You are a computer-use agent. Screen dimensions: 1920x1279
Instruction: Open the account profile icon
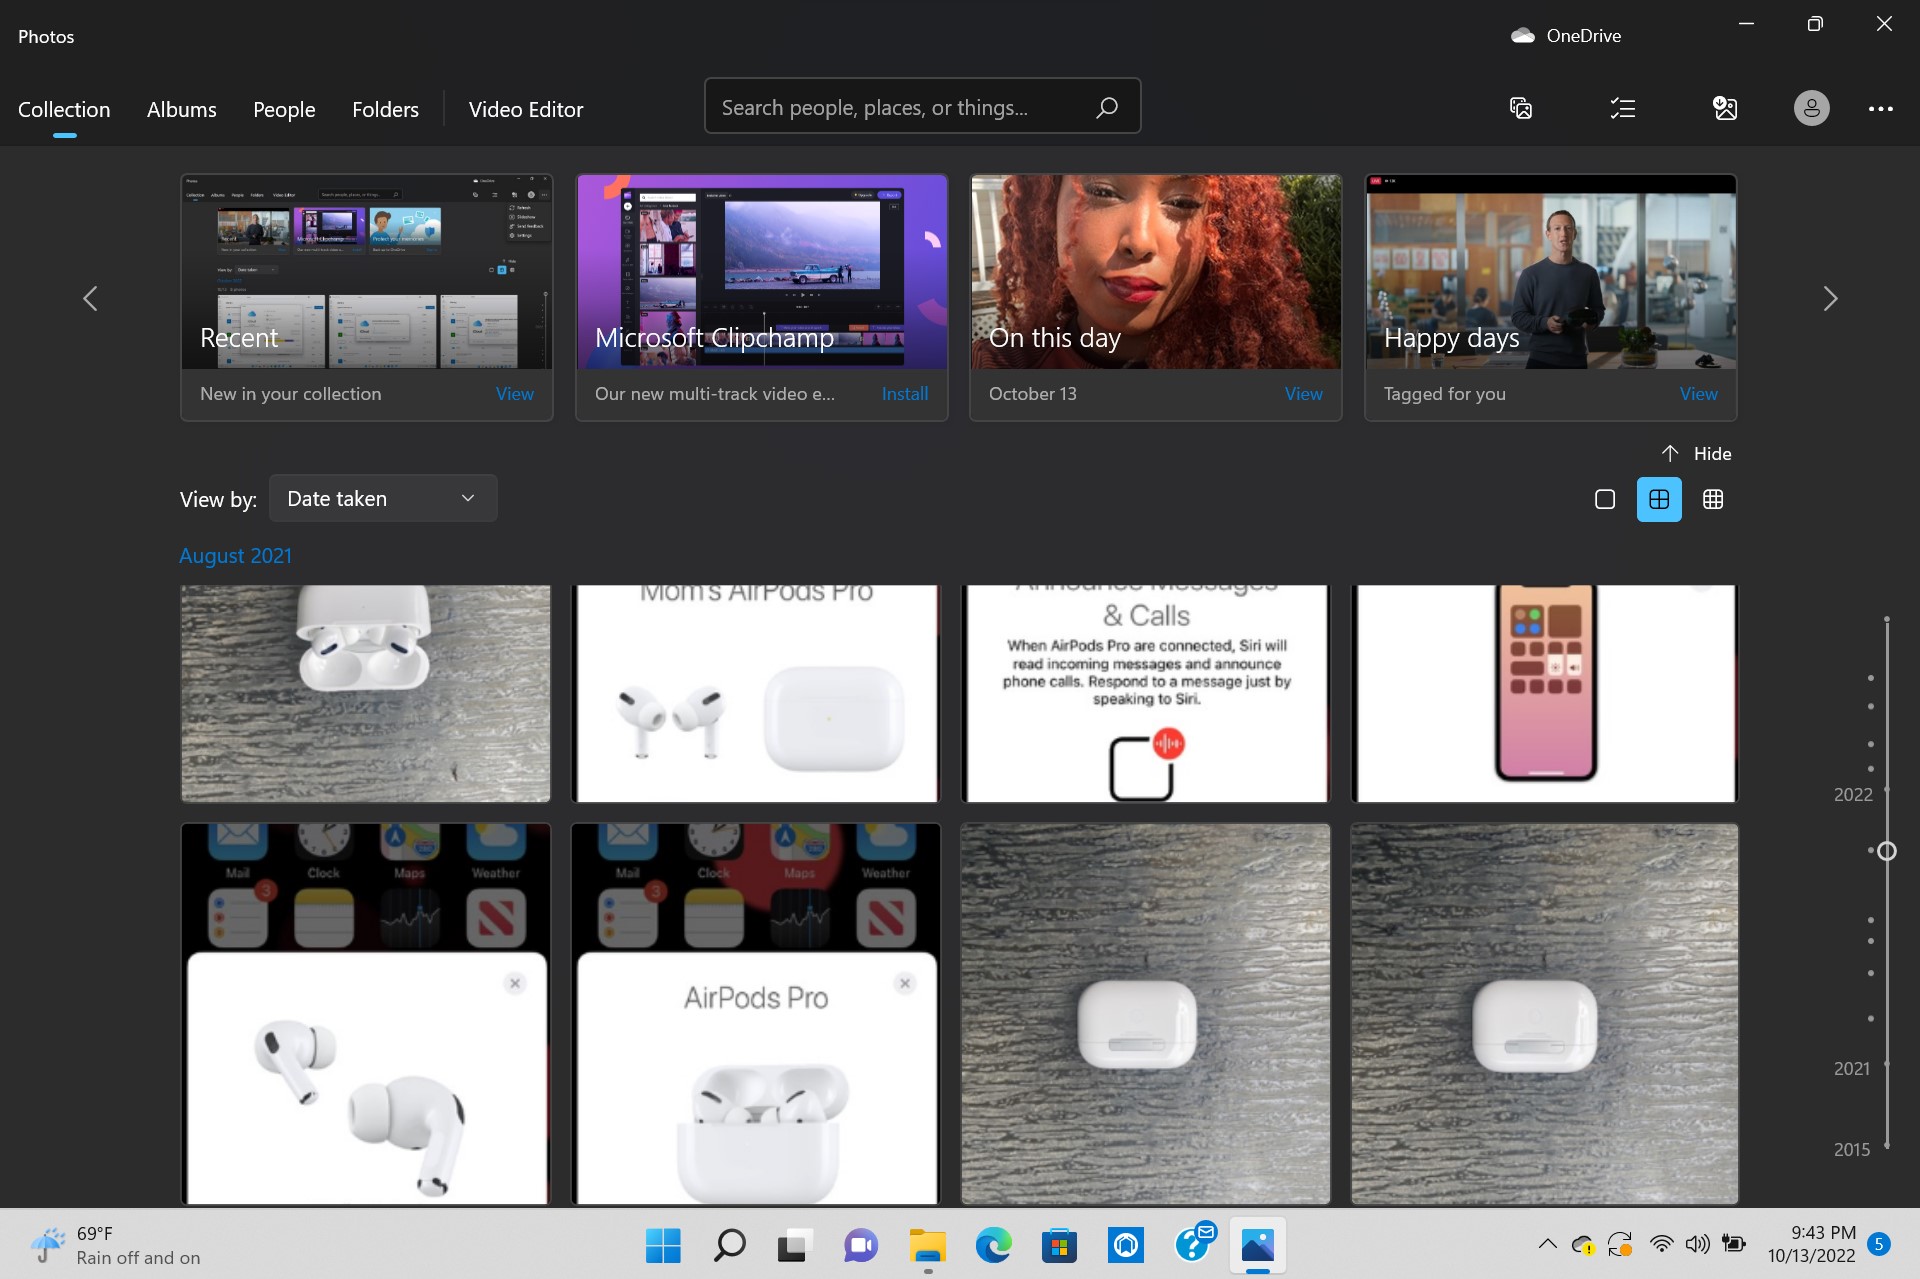pyautogui.click(x=1811, y=108)
